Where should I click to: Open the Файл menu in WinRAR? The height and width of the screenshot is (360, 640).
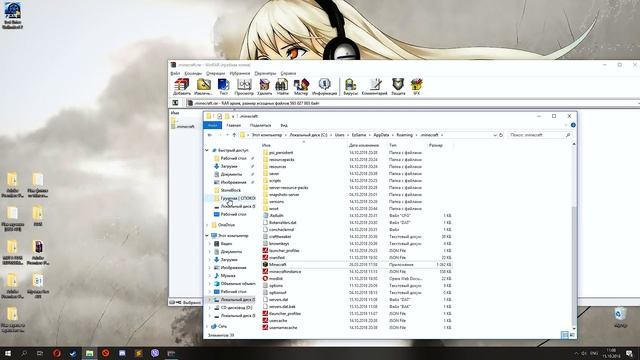click(x=175, y=73)
